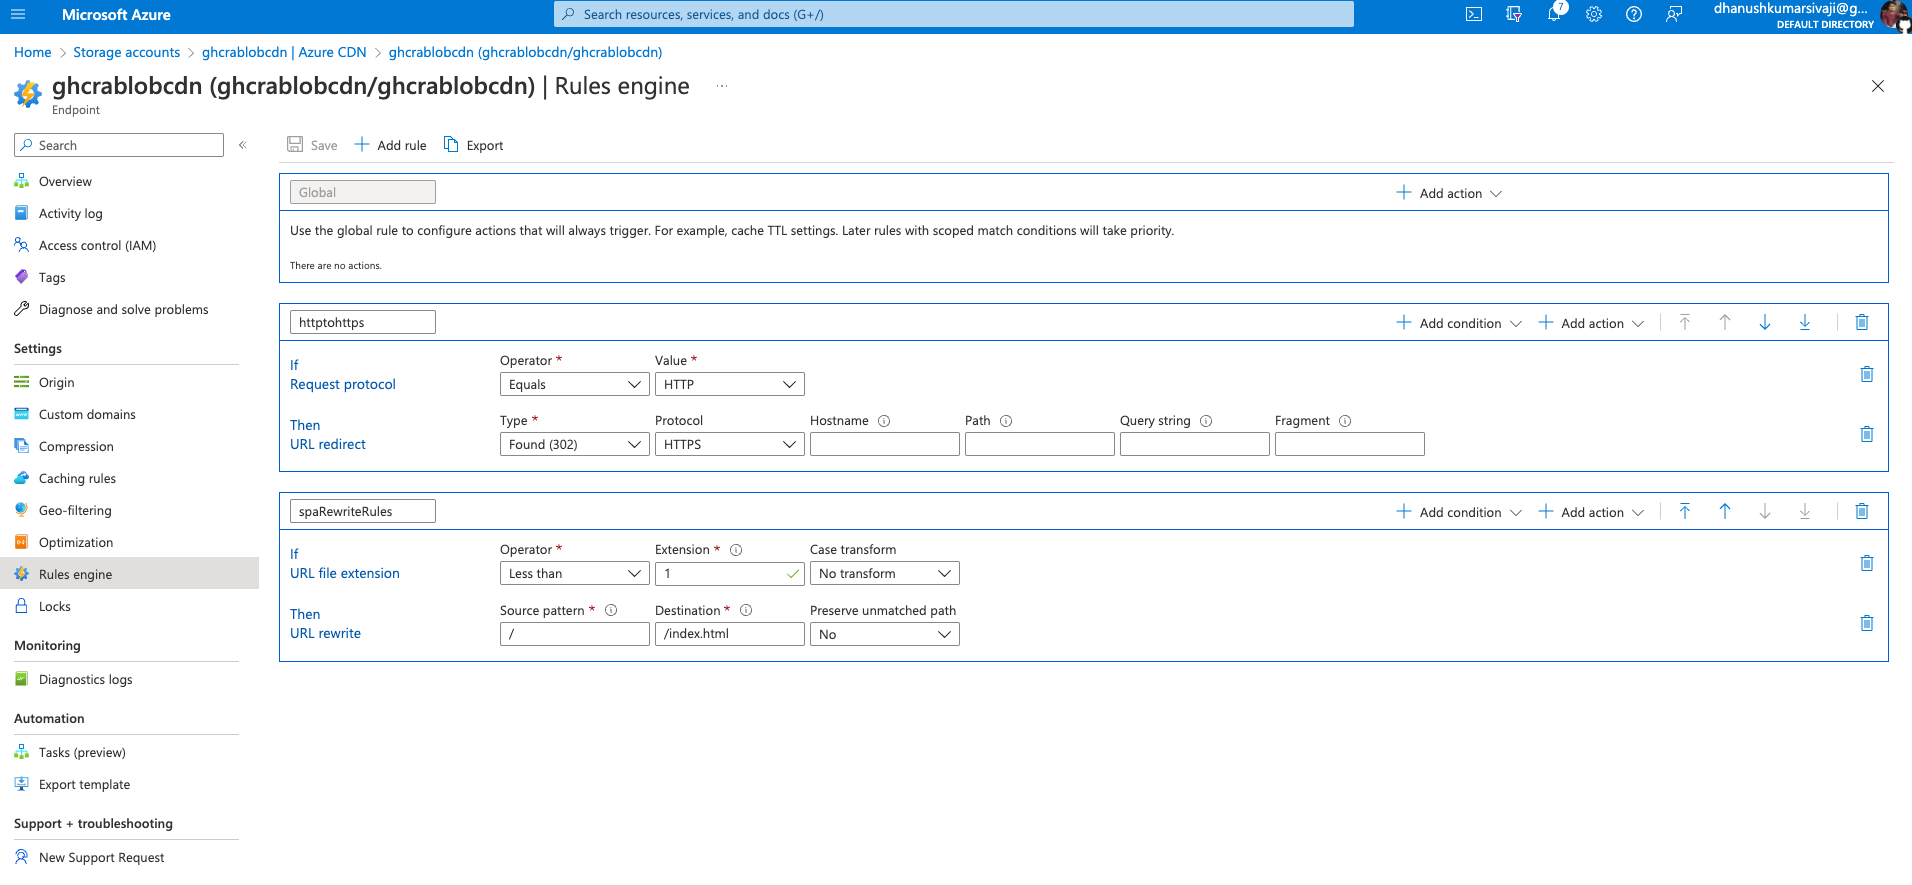Click the Destination field with /index.html
This screenshot has width=1912, height=885.
pos(729,634)
